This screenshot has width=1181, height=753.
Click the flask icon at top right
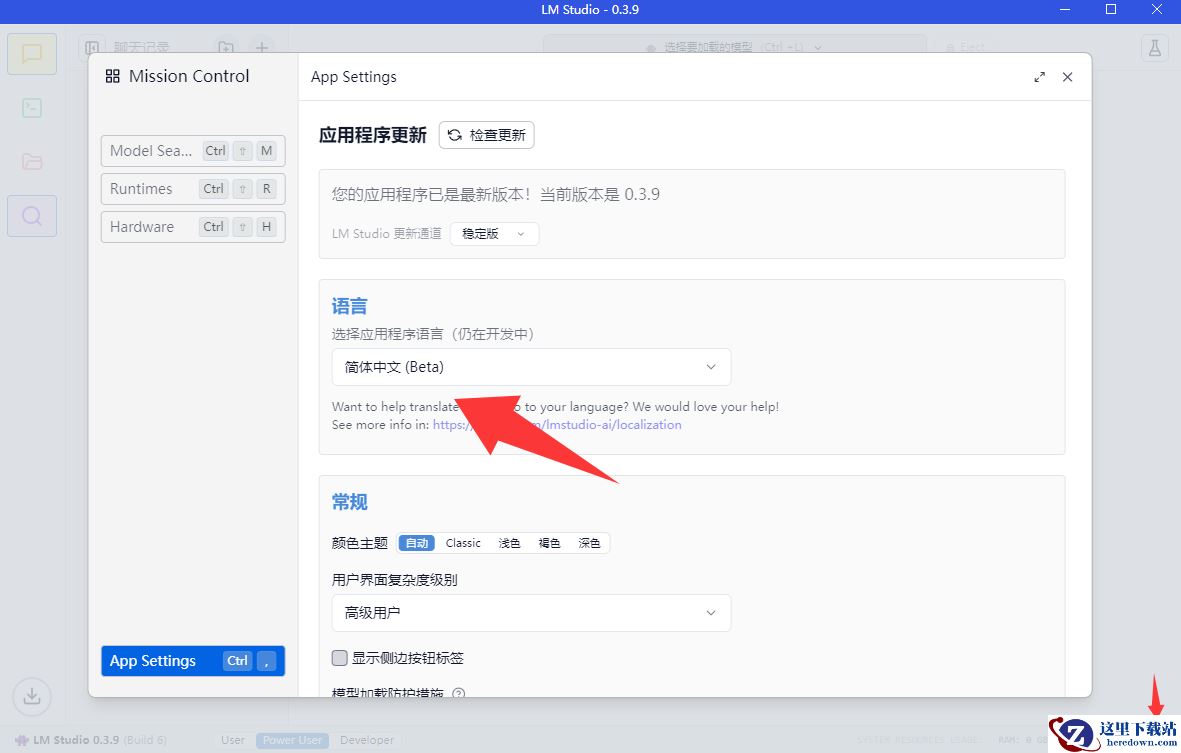click(x=1154, y=47)
